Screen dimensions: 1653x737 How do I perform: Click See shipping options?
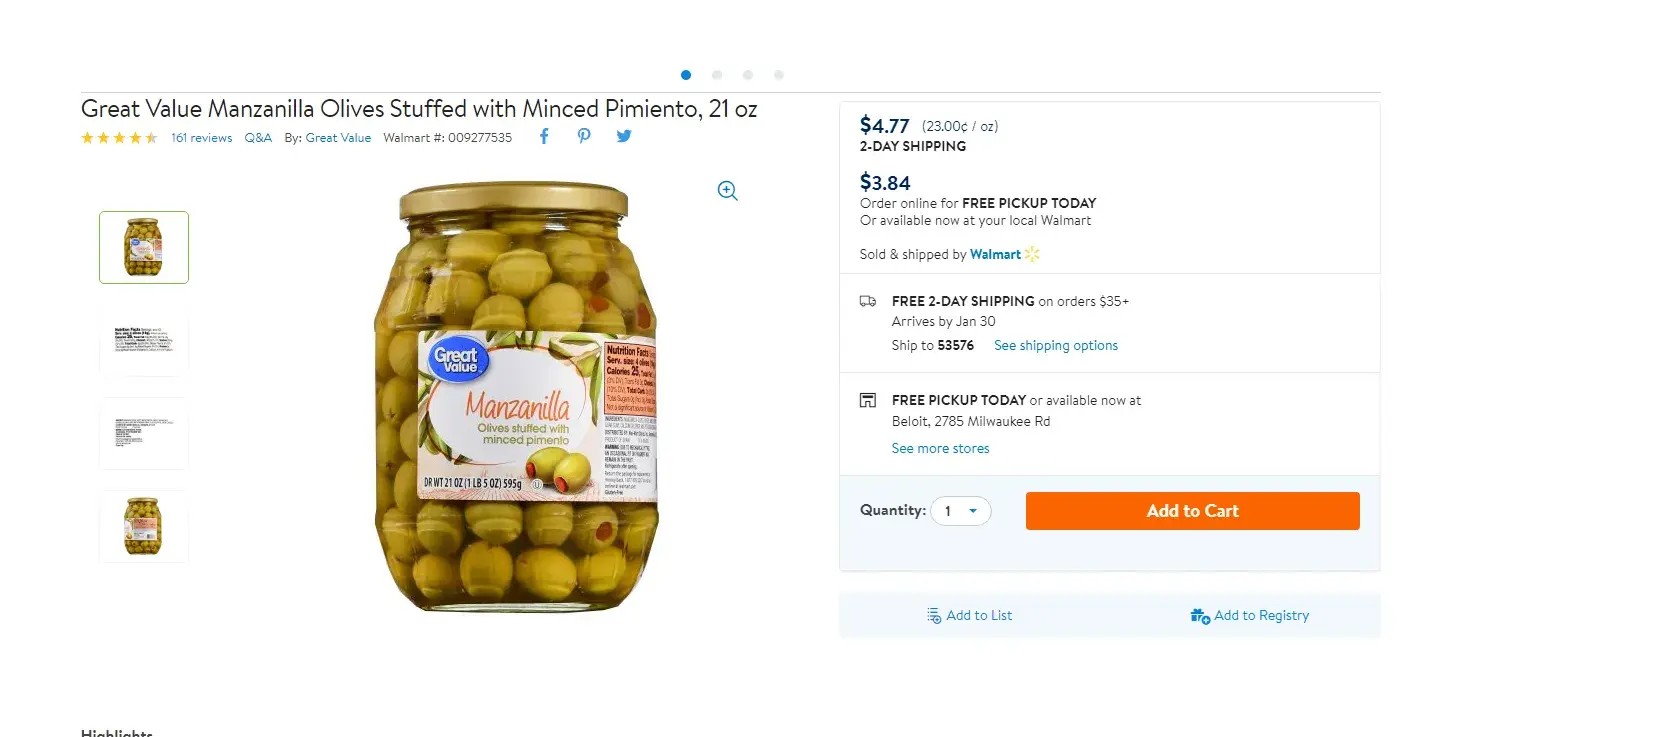1056,346
